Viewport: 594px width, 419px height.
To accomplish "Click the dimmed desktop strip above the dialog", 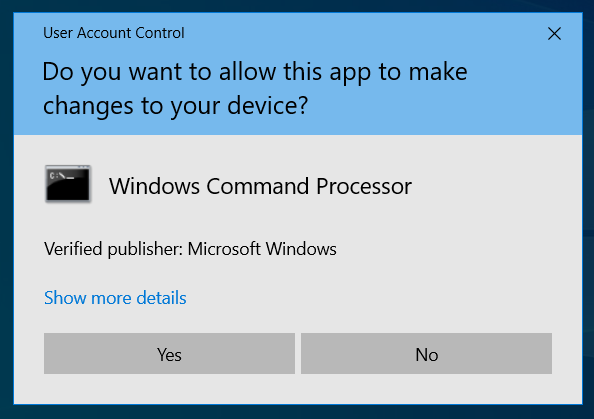I will click(x=297, y=6).
